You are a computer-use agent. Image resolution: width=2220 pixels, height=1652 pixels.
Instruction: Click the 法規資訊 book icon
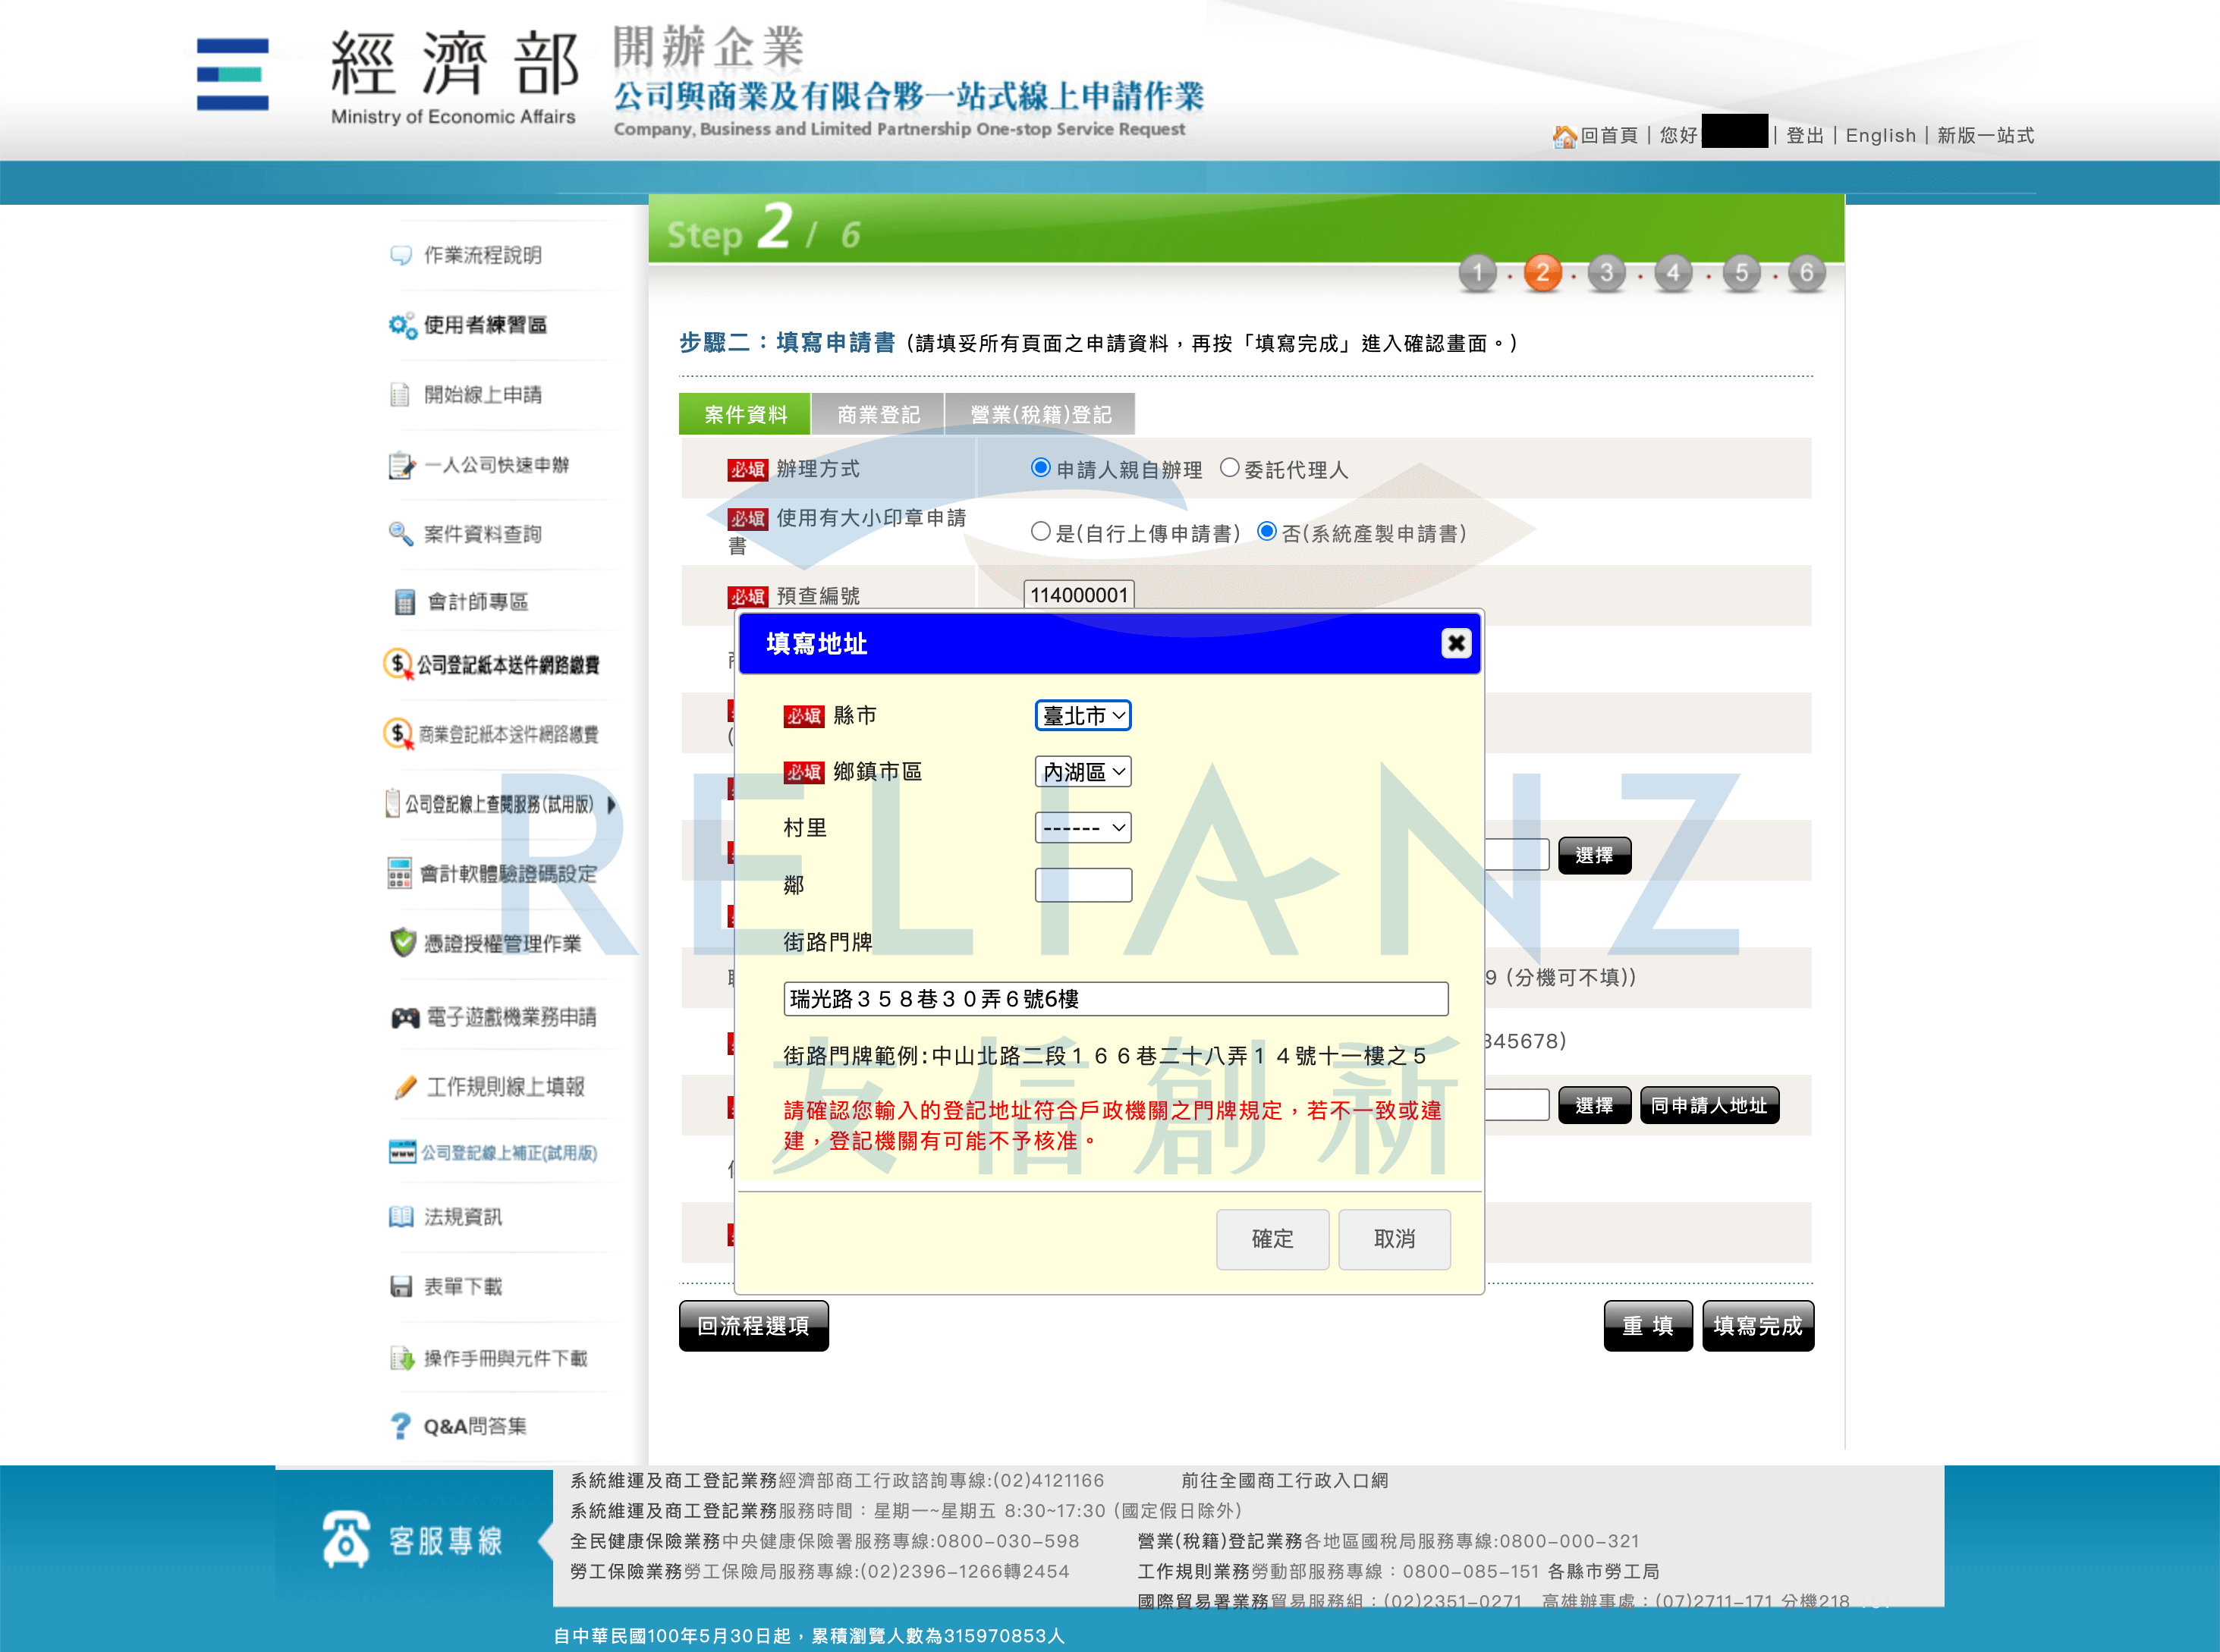401,1217
